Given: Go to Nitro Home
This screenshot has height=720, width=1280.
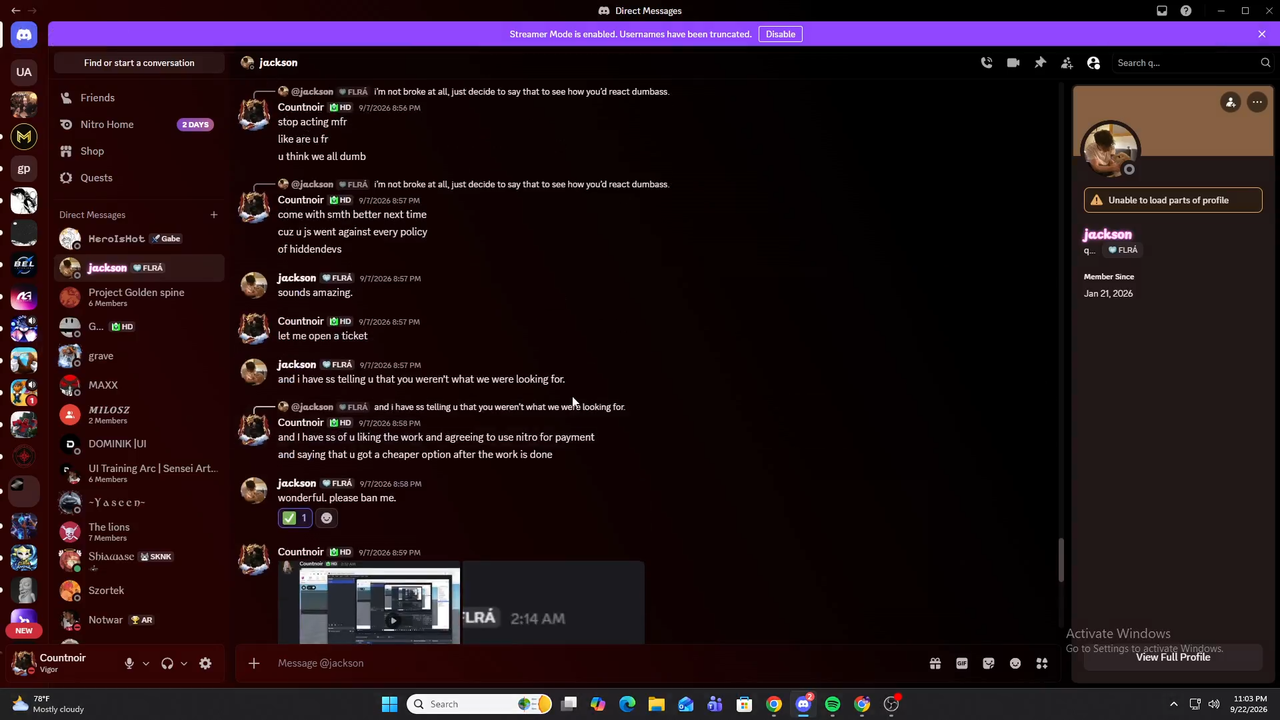Looking at the screenshot, I should point(139,125).
